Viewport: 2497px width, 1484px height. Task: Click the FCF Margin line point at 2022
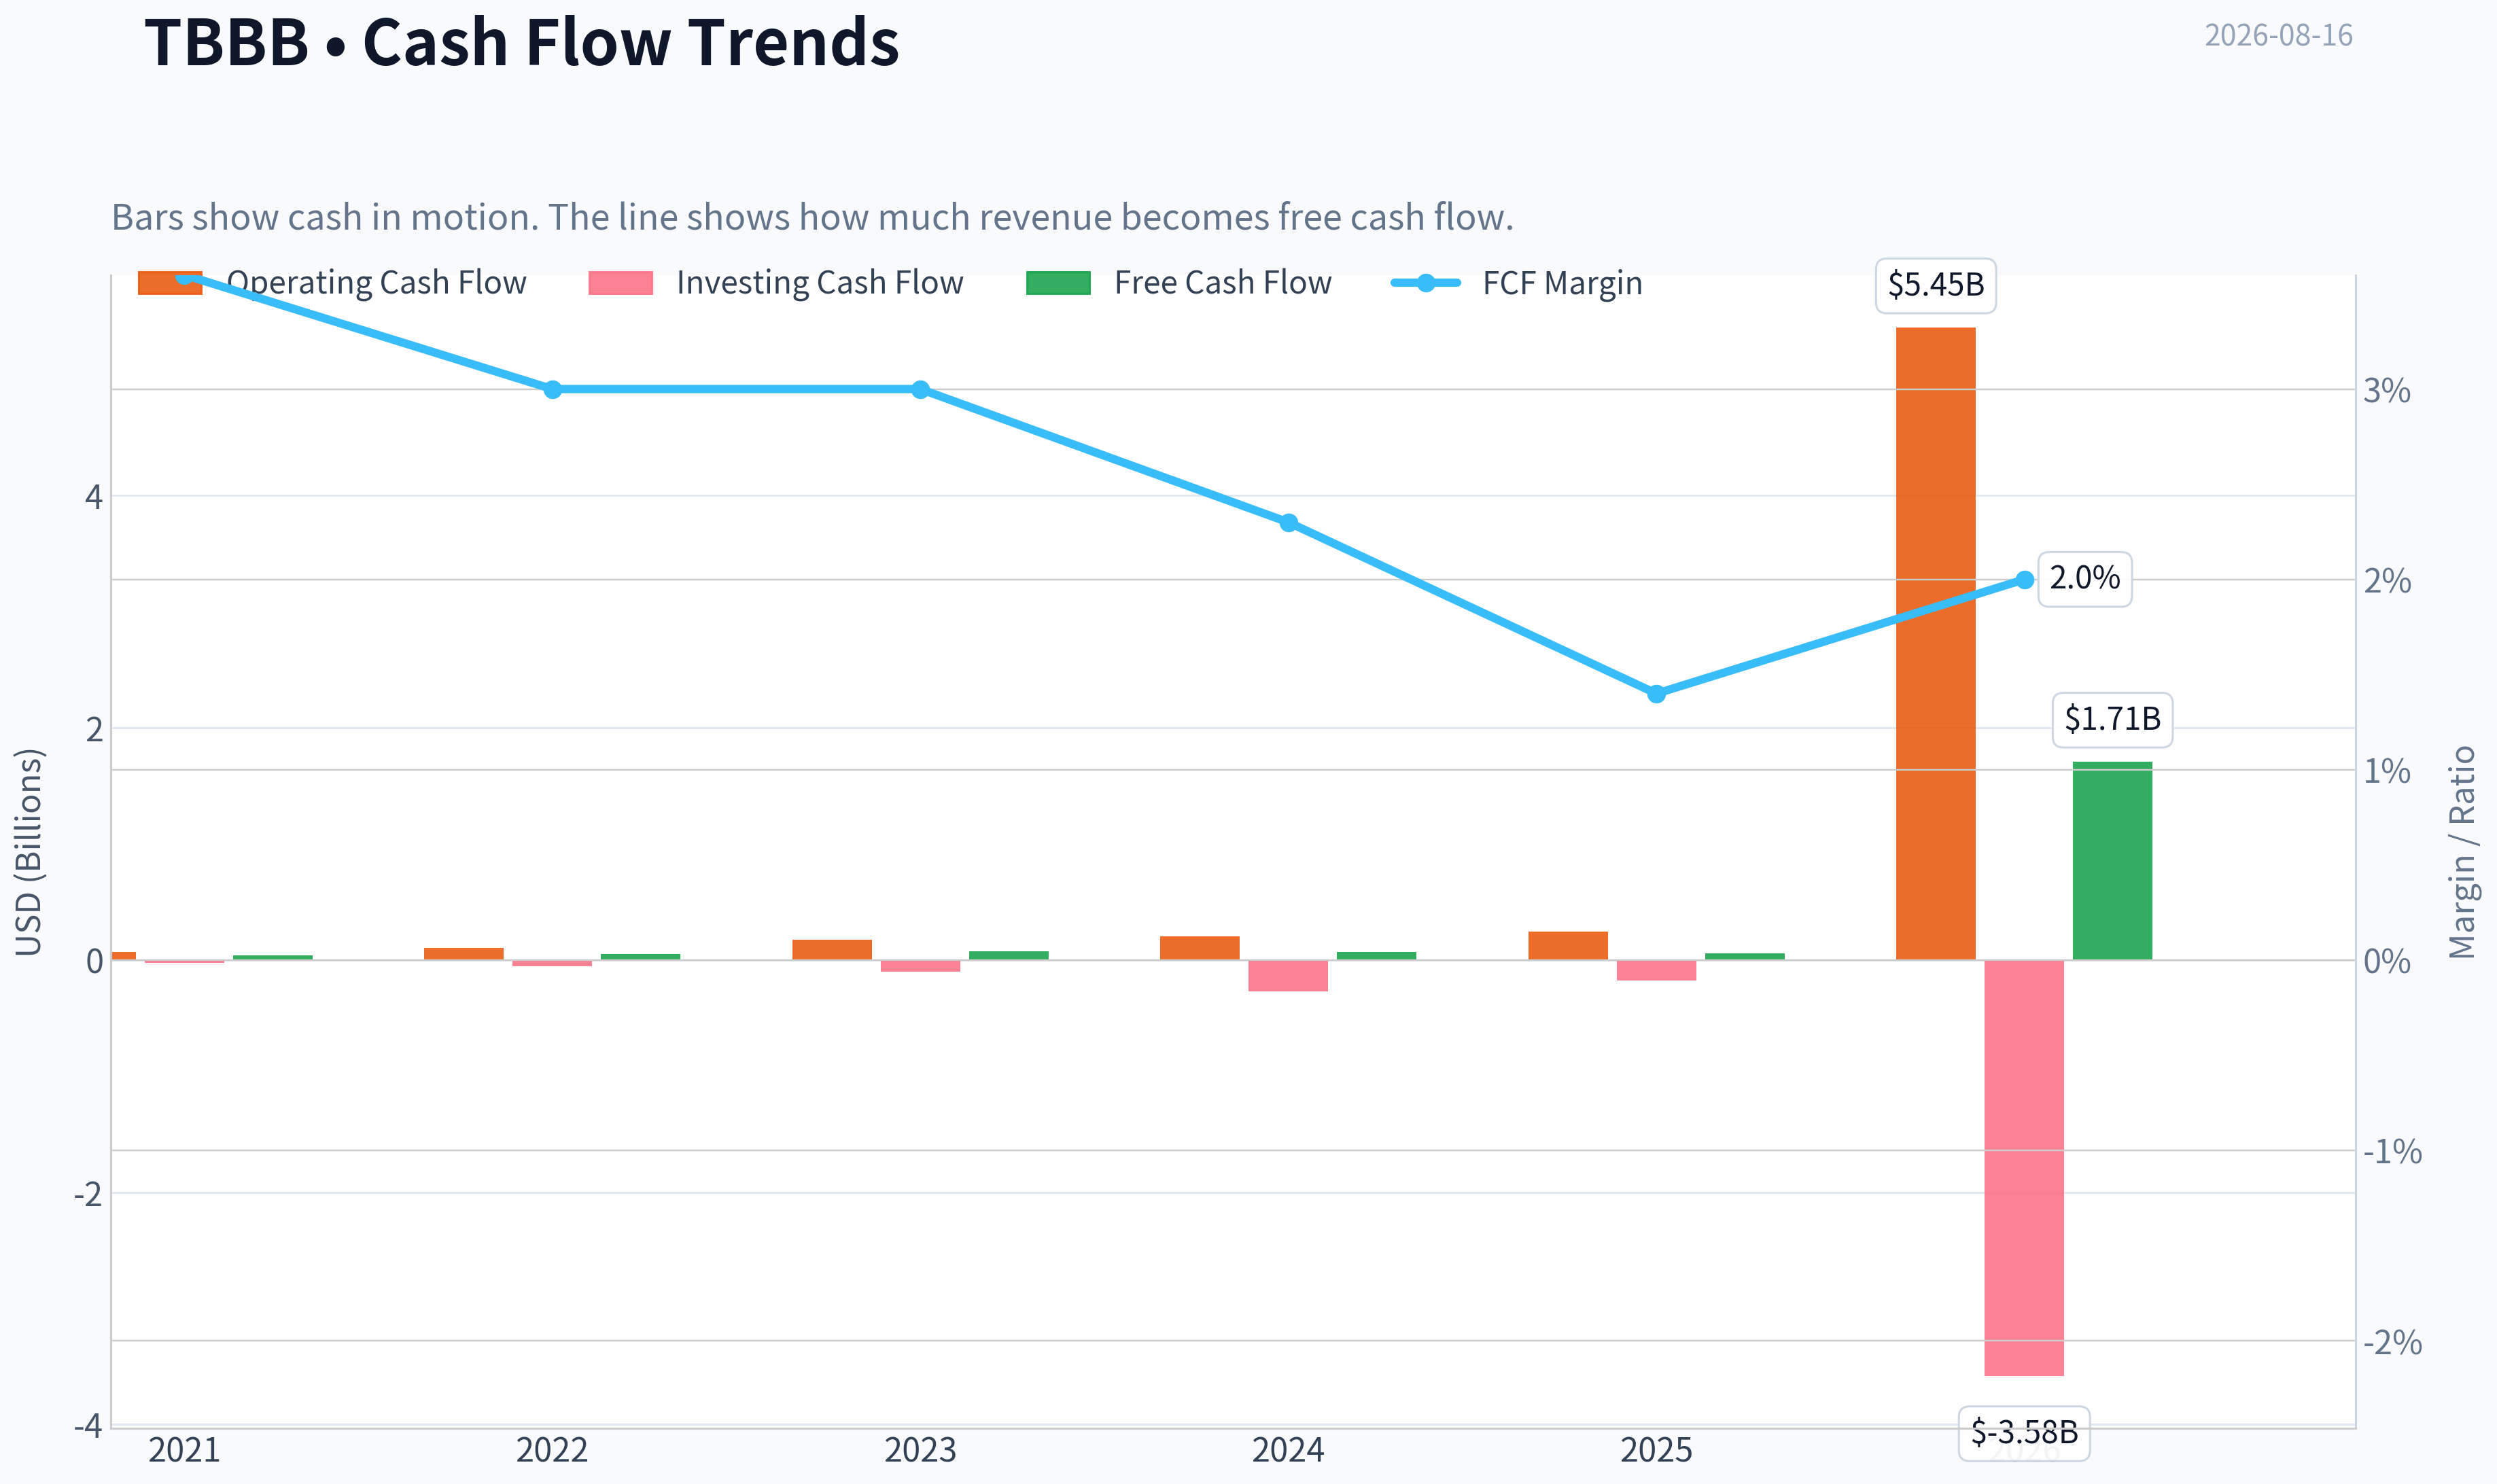pos(553,389)
